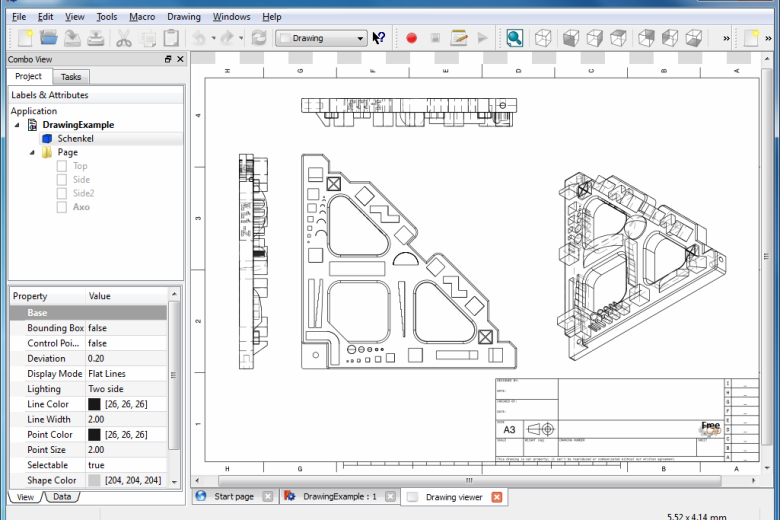Toggle the Side view checkbox

click(62, 180)
